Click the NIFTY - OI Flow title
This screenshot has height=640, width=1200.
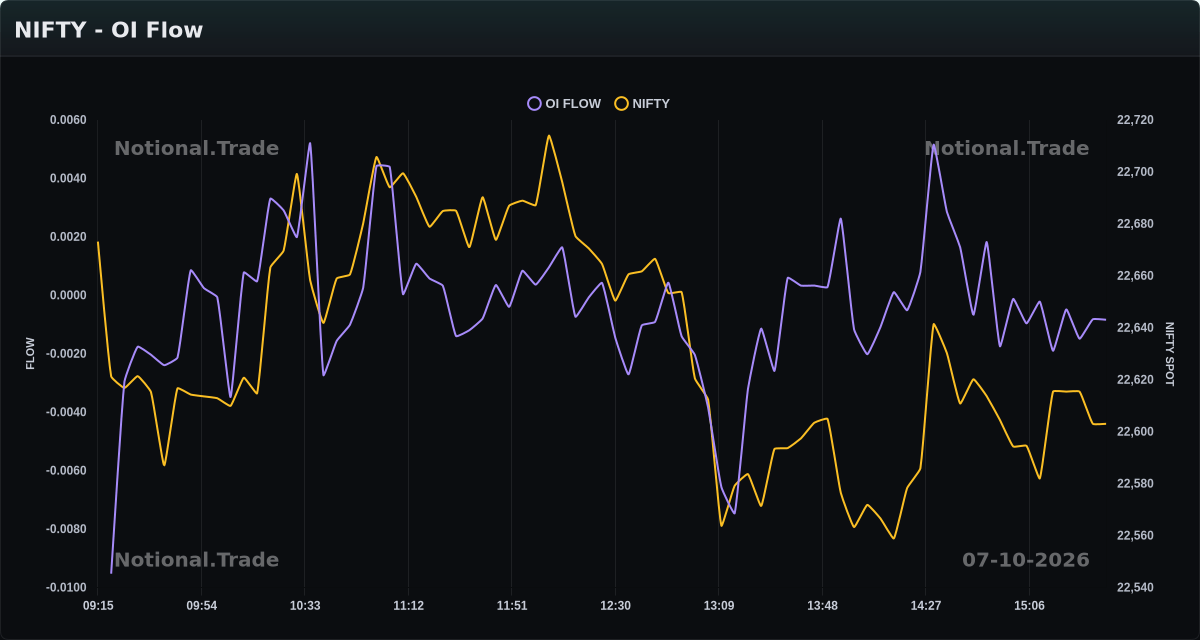(x=109, y=30)
